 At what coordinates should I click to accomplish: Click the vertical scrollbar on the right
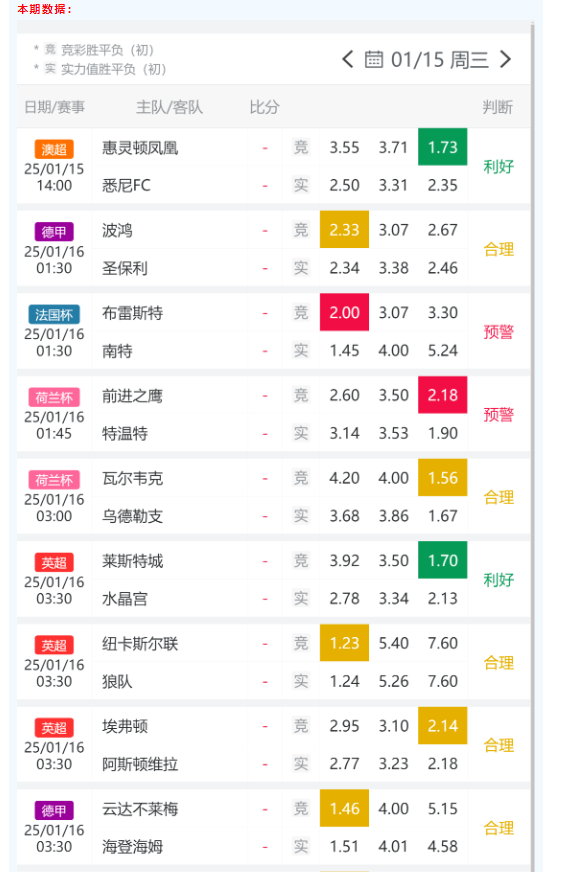tap(533, 445)
